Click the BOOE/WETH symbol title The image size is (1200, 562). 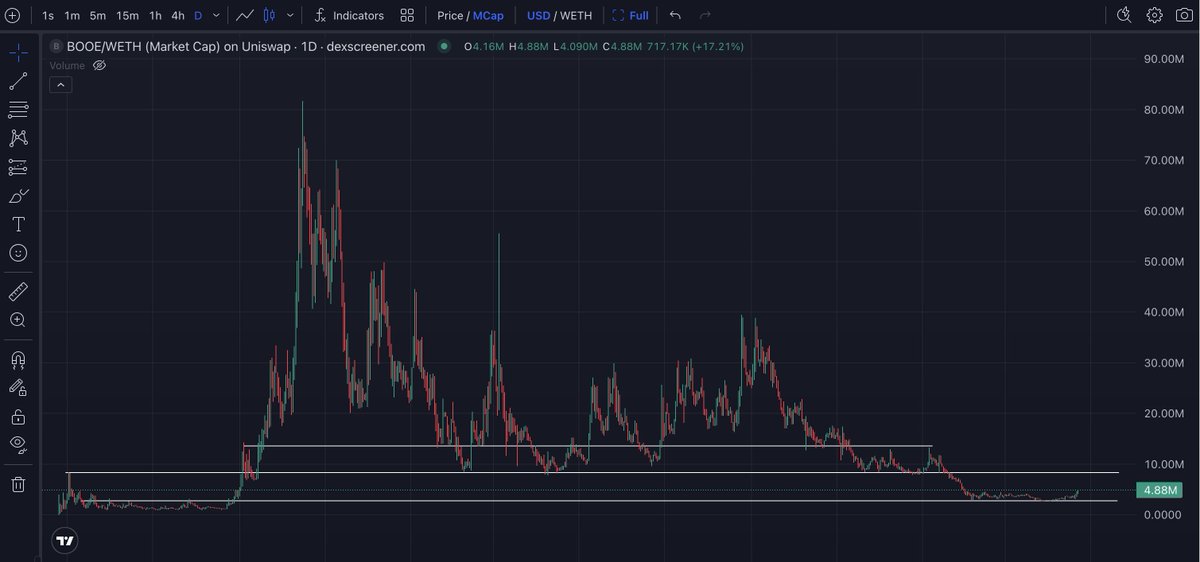pos(245,46)
